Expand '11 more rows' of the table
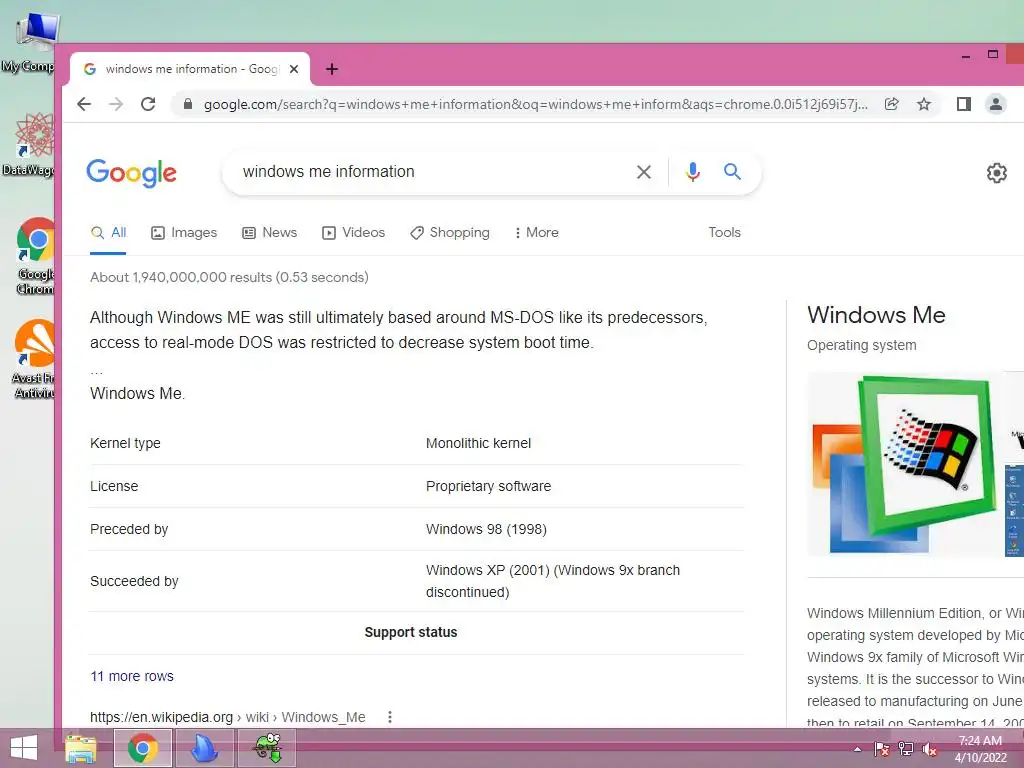1024x768 pixels. 132,676
